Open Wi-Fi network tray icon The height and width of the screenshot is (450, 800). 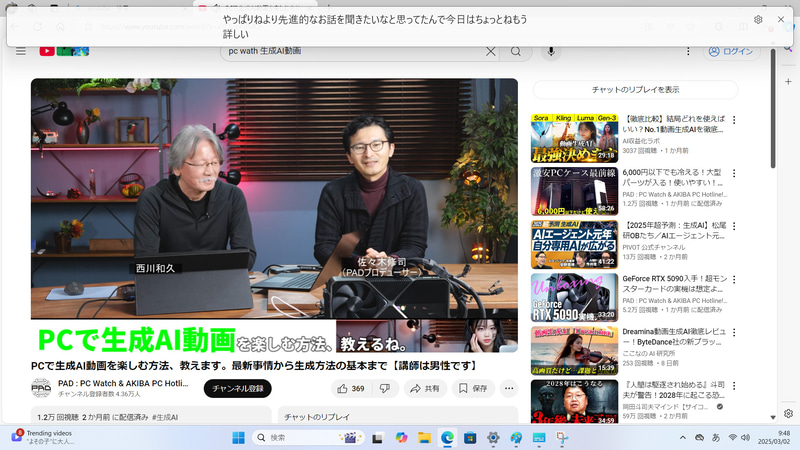tap(733, 438)
